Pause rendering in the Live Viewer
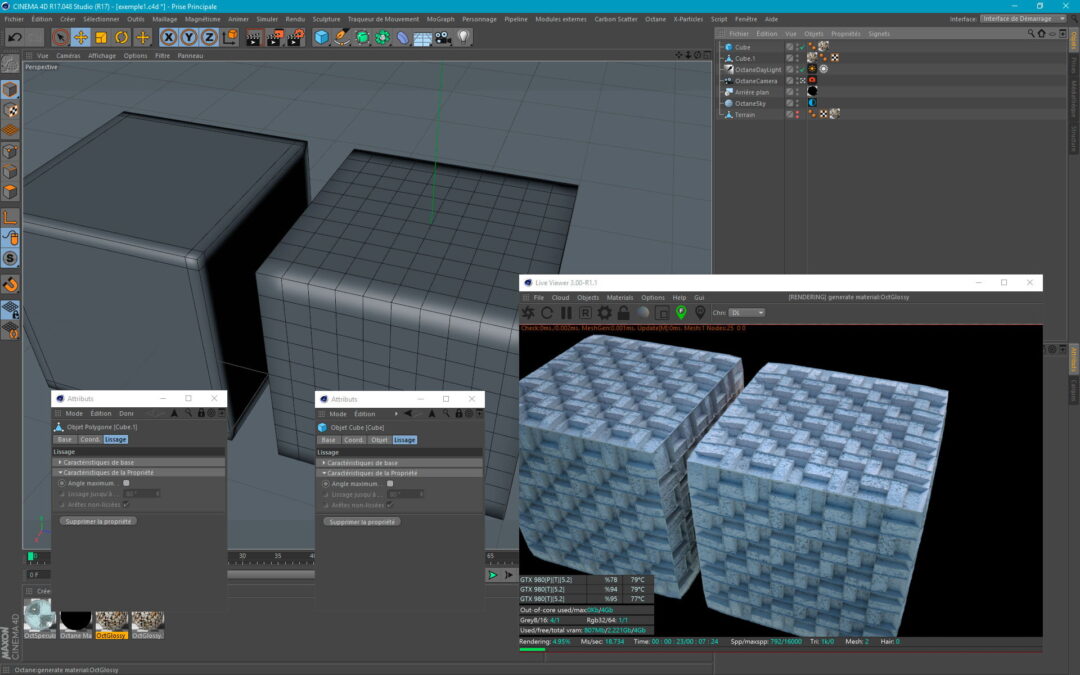Screen dimensions: 1080x675 pyautogui.click(x=566, y=313)
